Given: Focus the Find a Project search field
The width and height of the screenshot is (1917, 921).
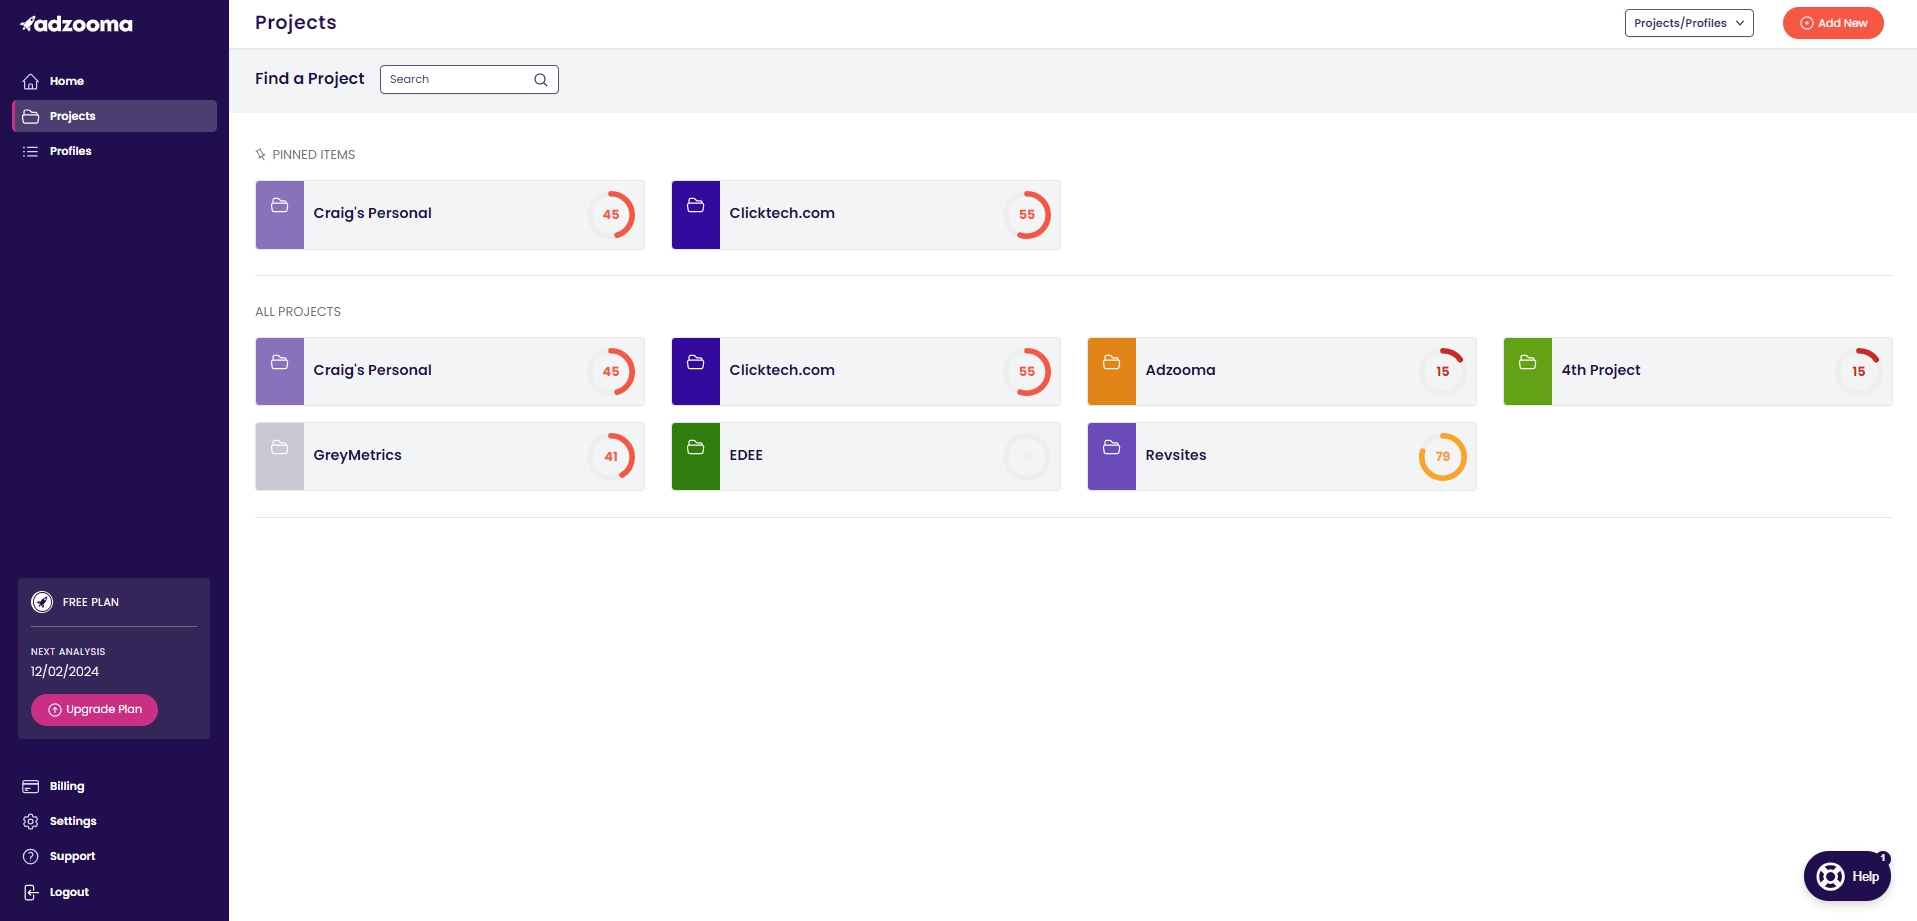Looking at the screenshot, I should click(x=469, y=79).
